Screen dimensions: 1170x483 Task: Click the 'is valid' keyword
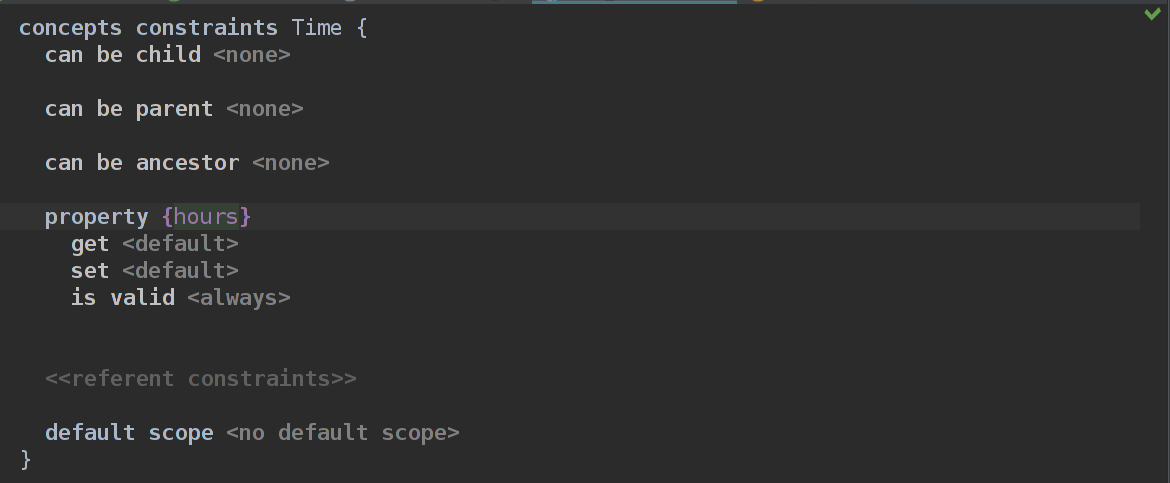(x=122, y=298)
